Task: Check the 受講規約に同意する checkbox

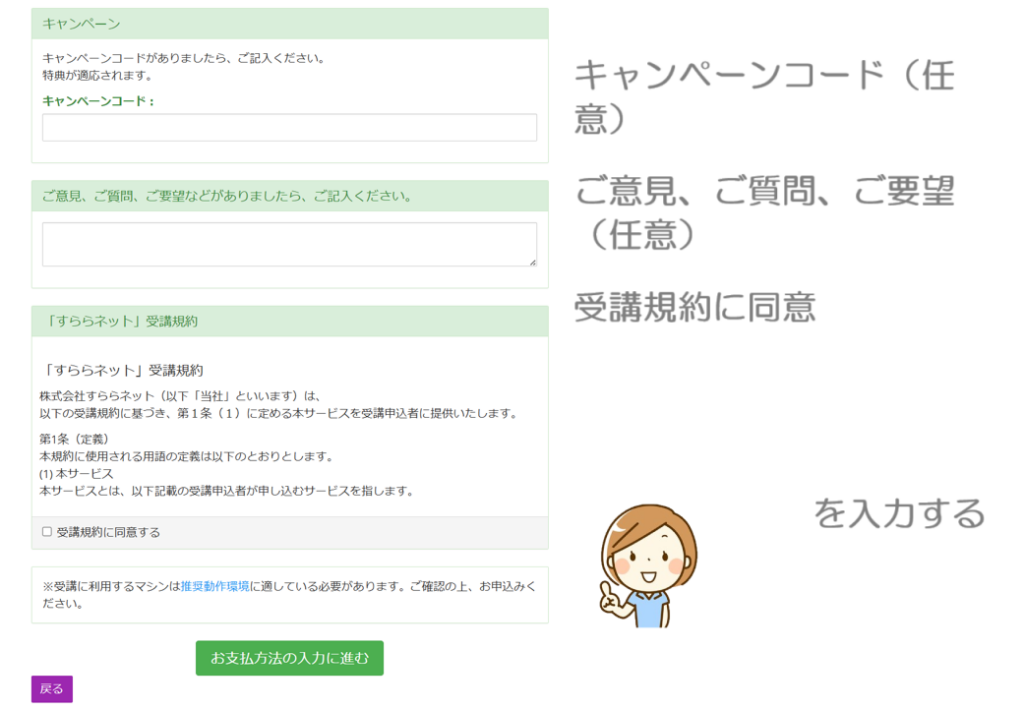Action: pos(47,532)
